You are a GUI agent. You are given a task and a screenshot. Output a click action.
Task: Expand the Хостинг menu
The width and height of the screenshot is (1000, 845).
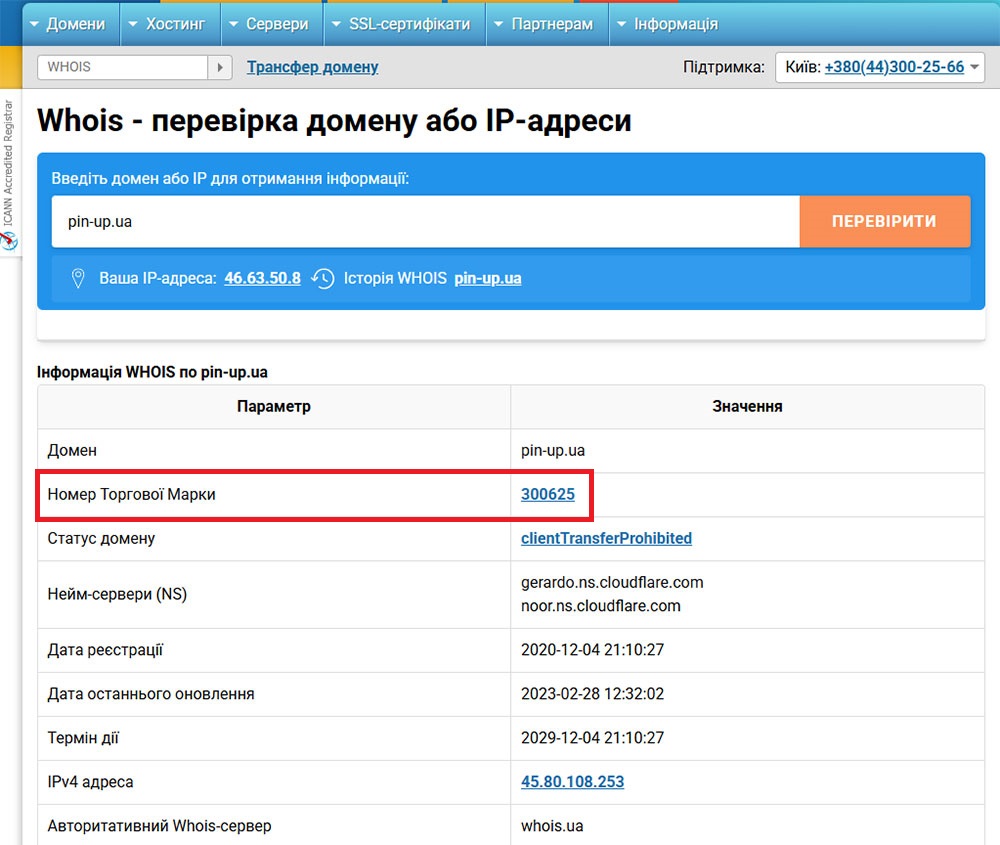165,24
